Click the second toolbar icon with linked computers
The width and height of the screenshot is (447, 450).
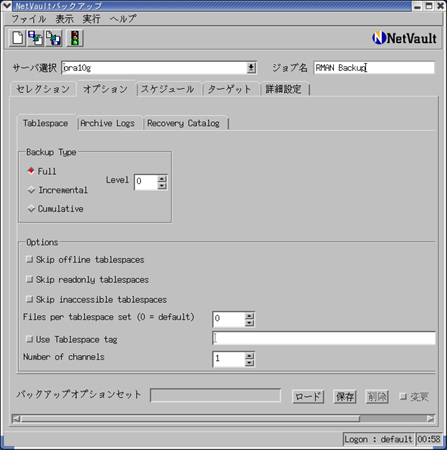click(x=35, y=38)
